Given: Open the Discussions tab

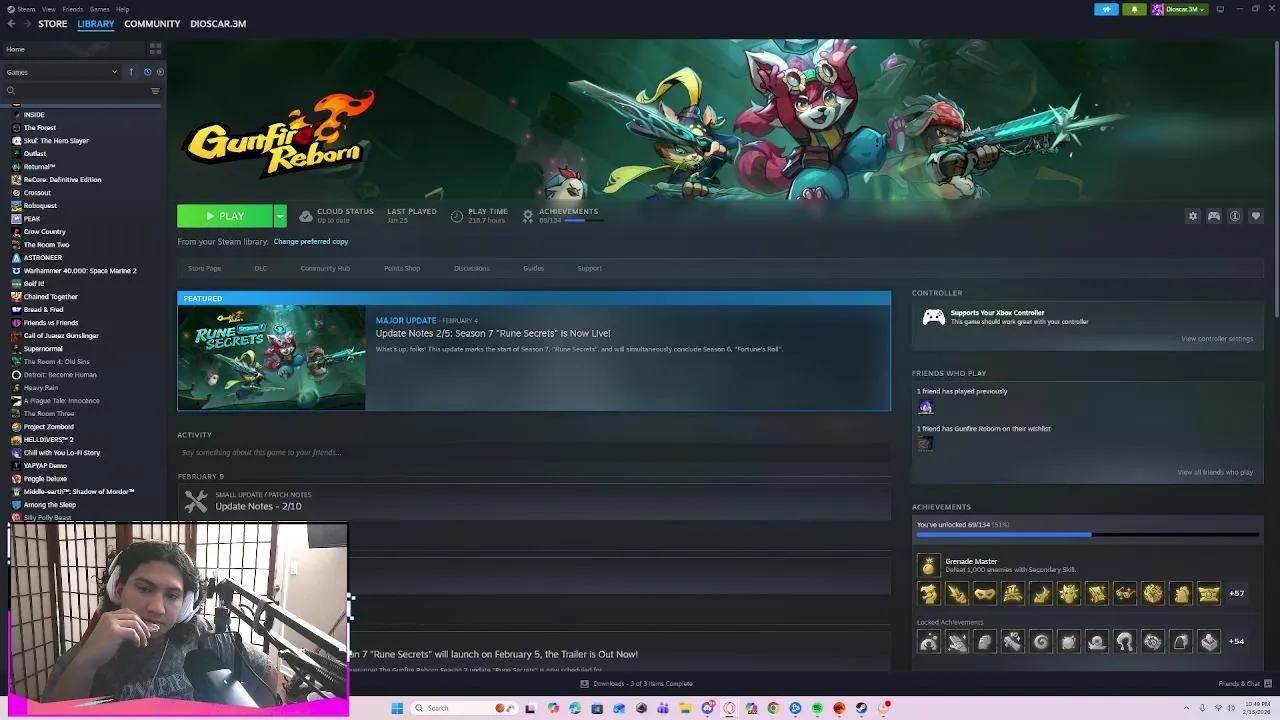Looking at the screenshot, I should (472, 268).
